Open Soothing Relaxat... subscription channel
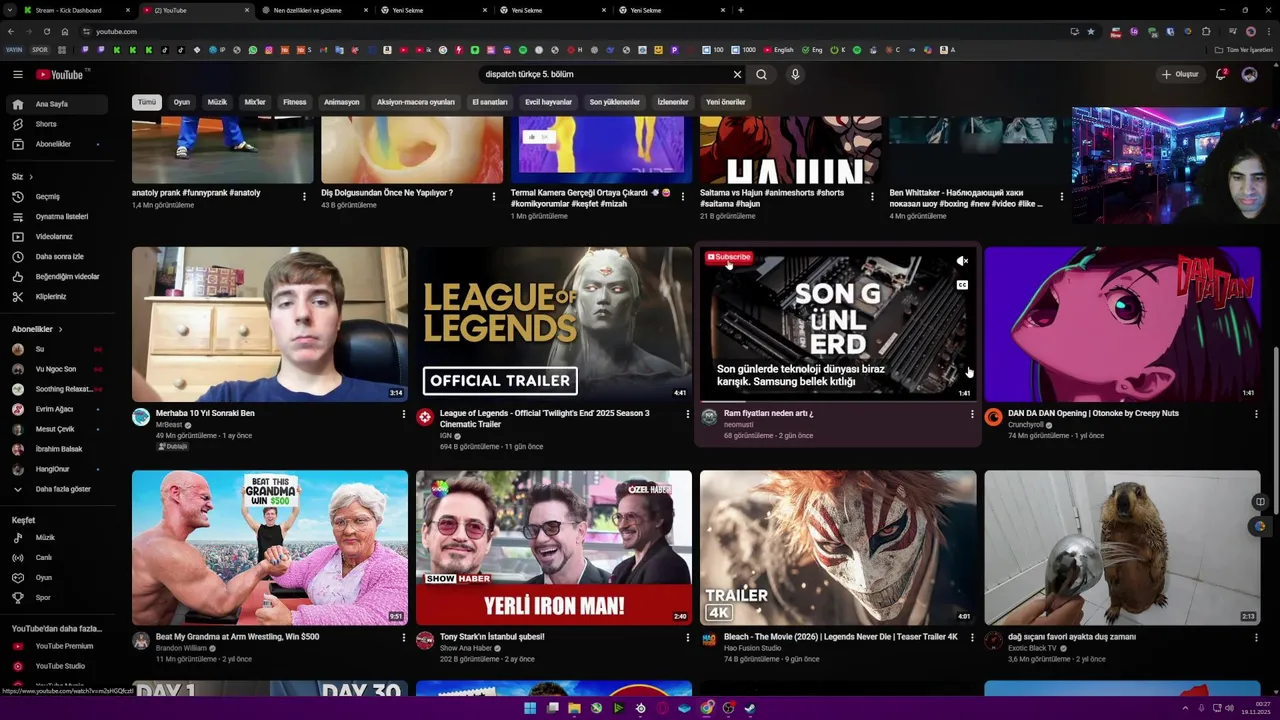The image size is (1280, 720). (57, 389)
